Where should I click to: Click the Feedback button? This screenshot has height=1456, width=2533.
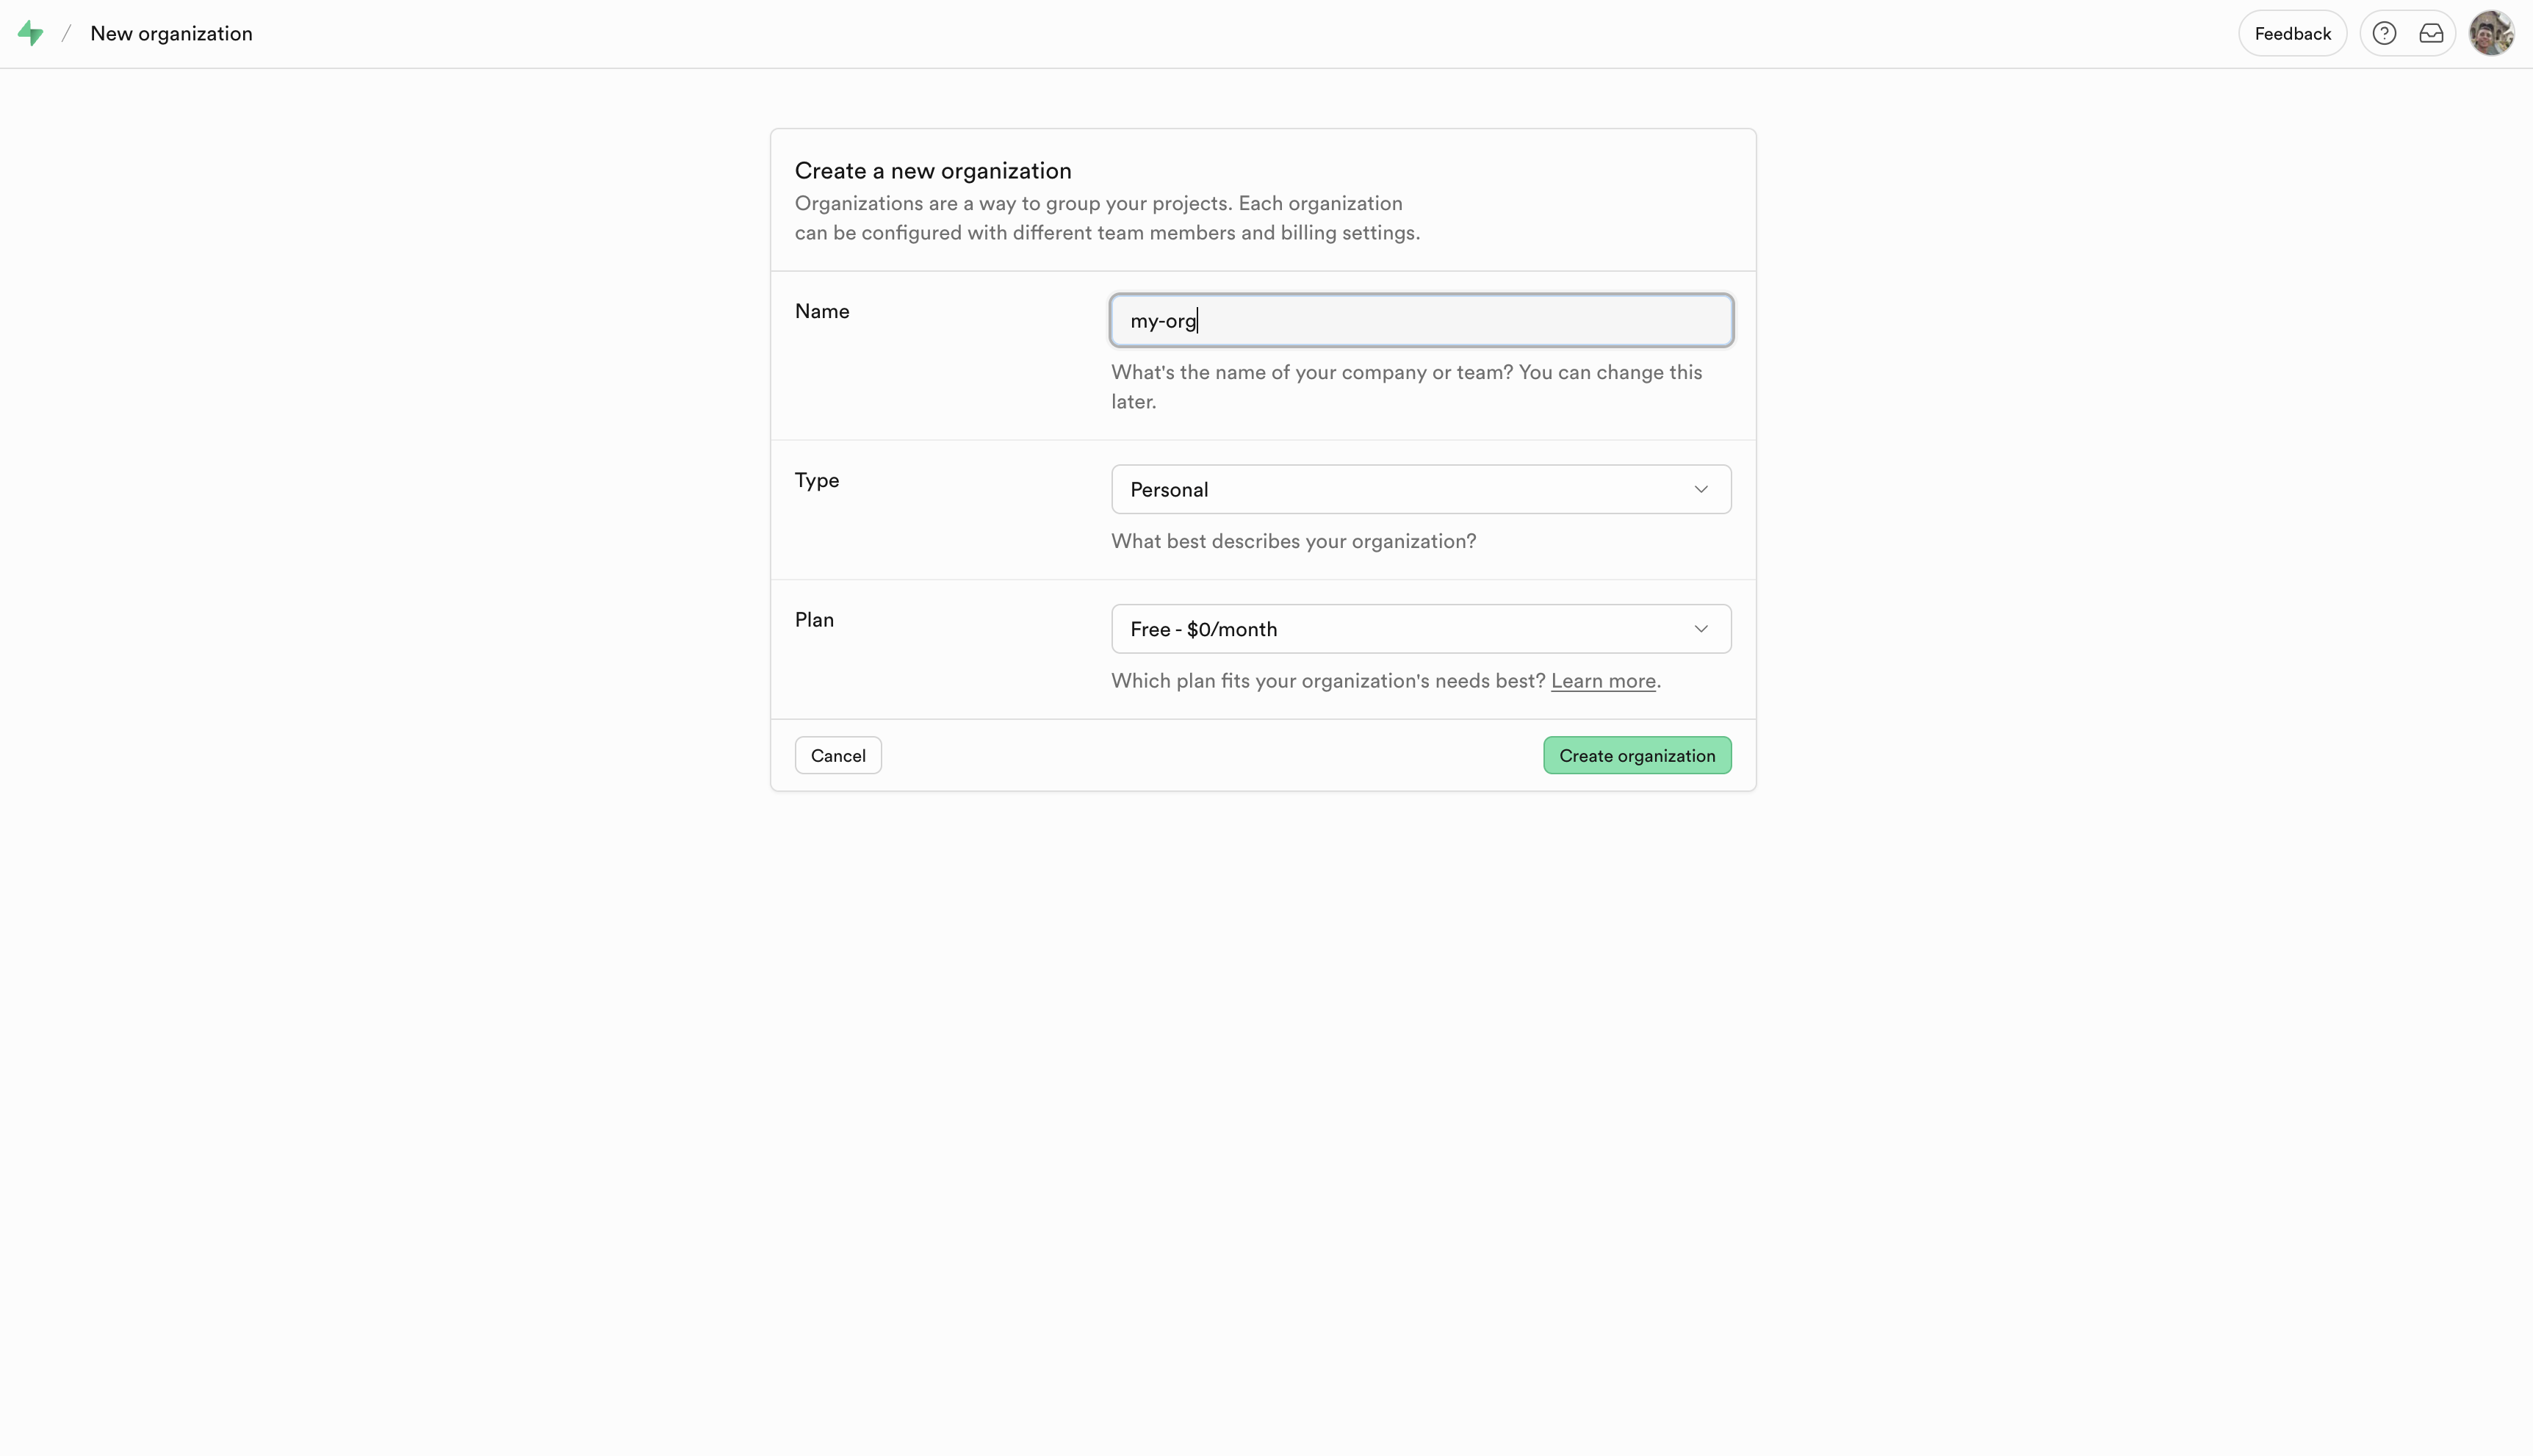coord(2292,32)
